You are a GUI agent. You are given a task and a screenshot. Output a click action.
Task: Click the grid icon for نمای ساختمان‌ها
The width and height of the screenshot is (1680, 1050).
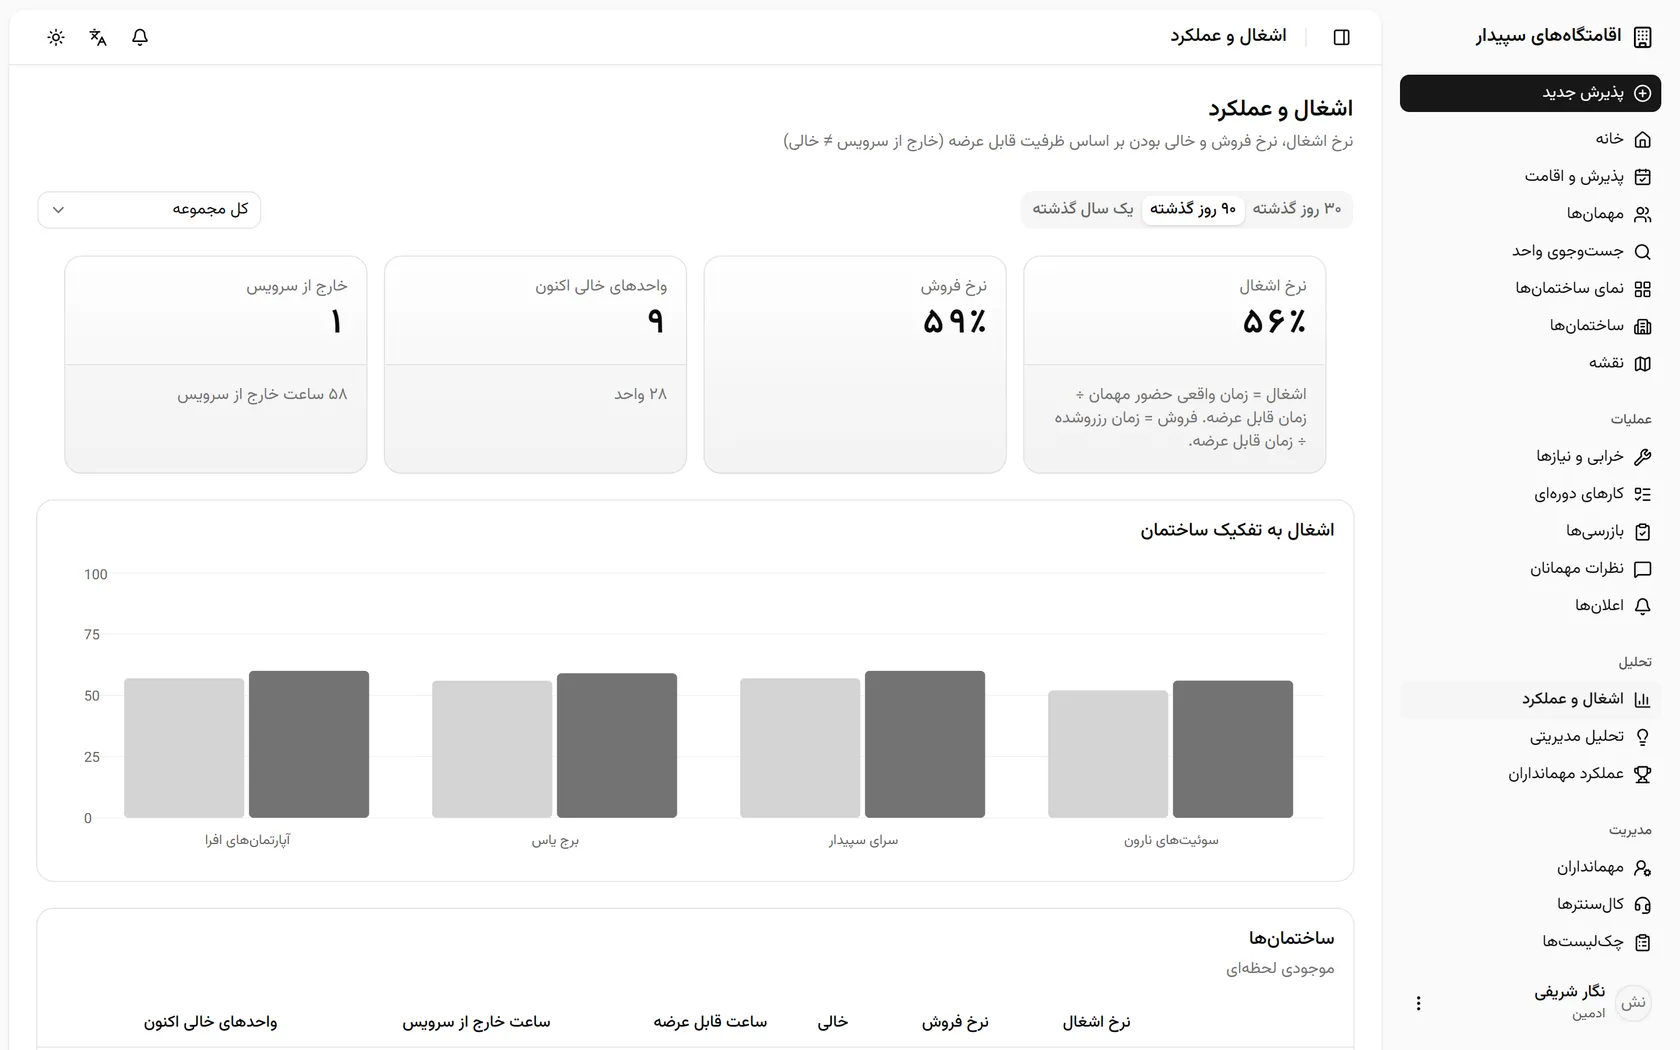click(1642, 289)
